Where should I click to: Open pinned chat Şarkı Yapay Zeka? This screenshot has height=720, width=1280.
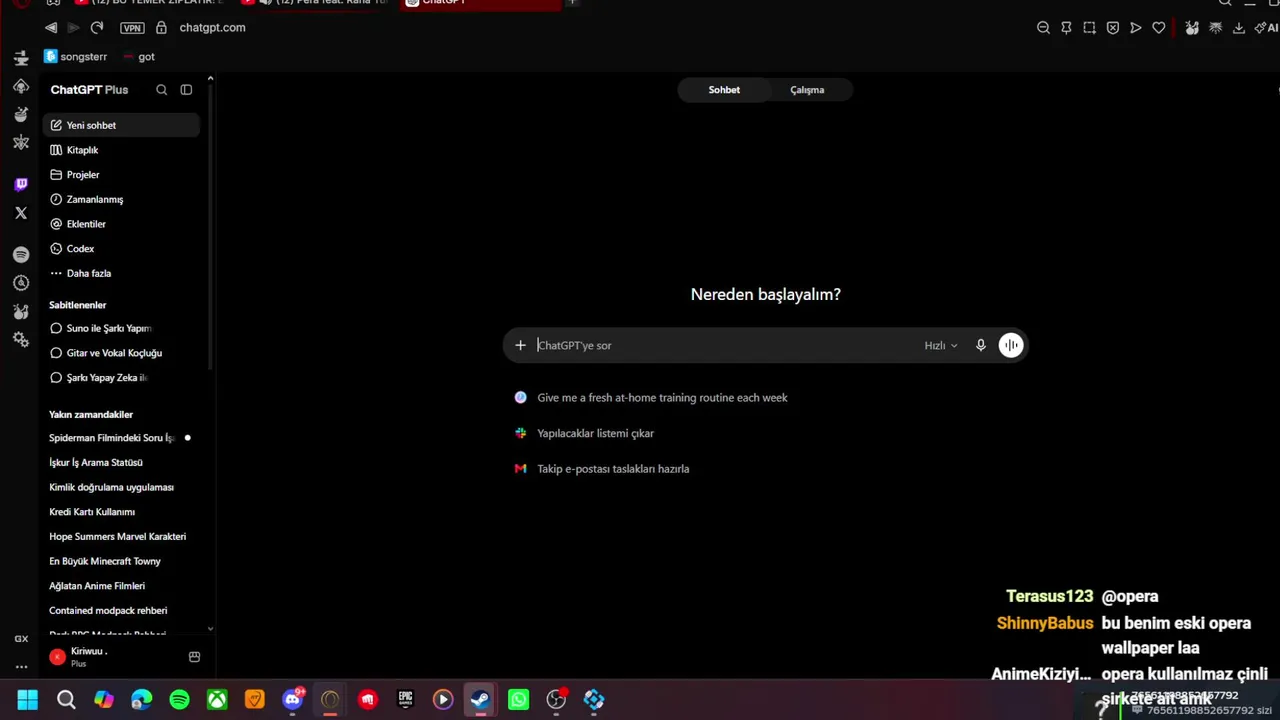(x=122, y=378)
